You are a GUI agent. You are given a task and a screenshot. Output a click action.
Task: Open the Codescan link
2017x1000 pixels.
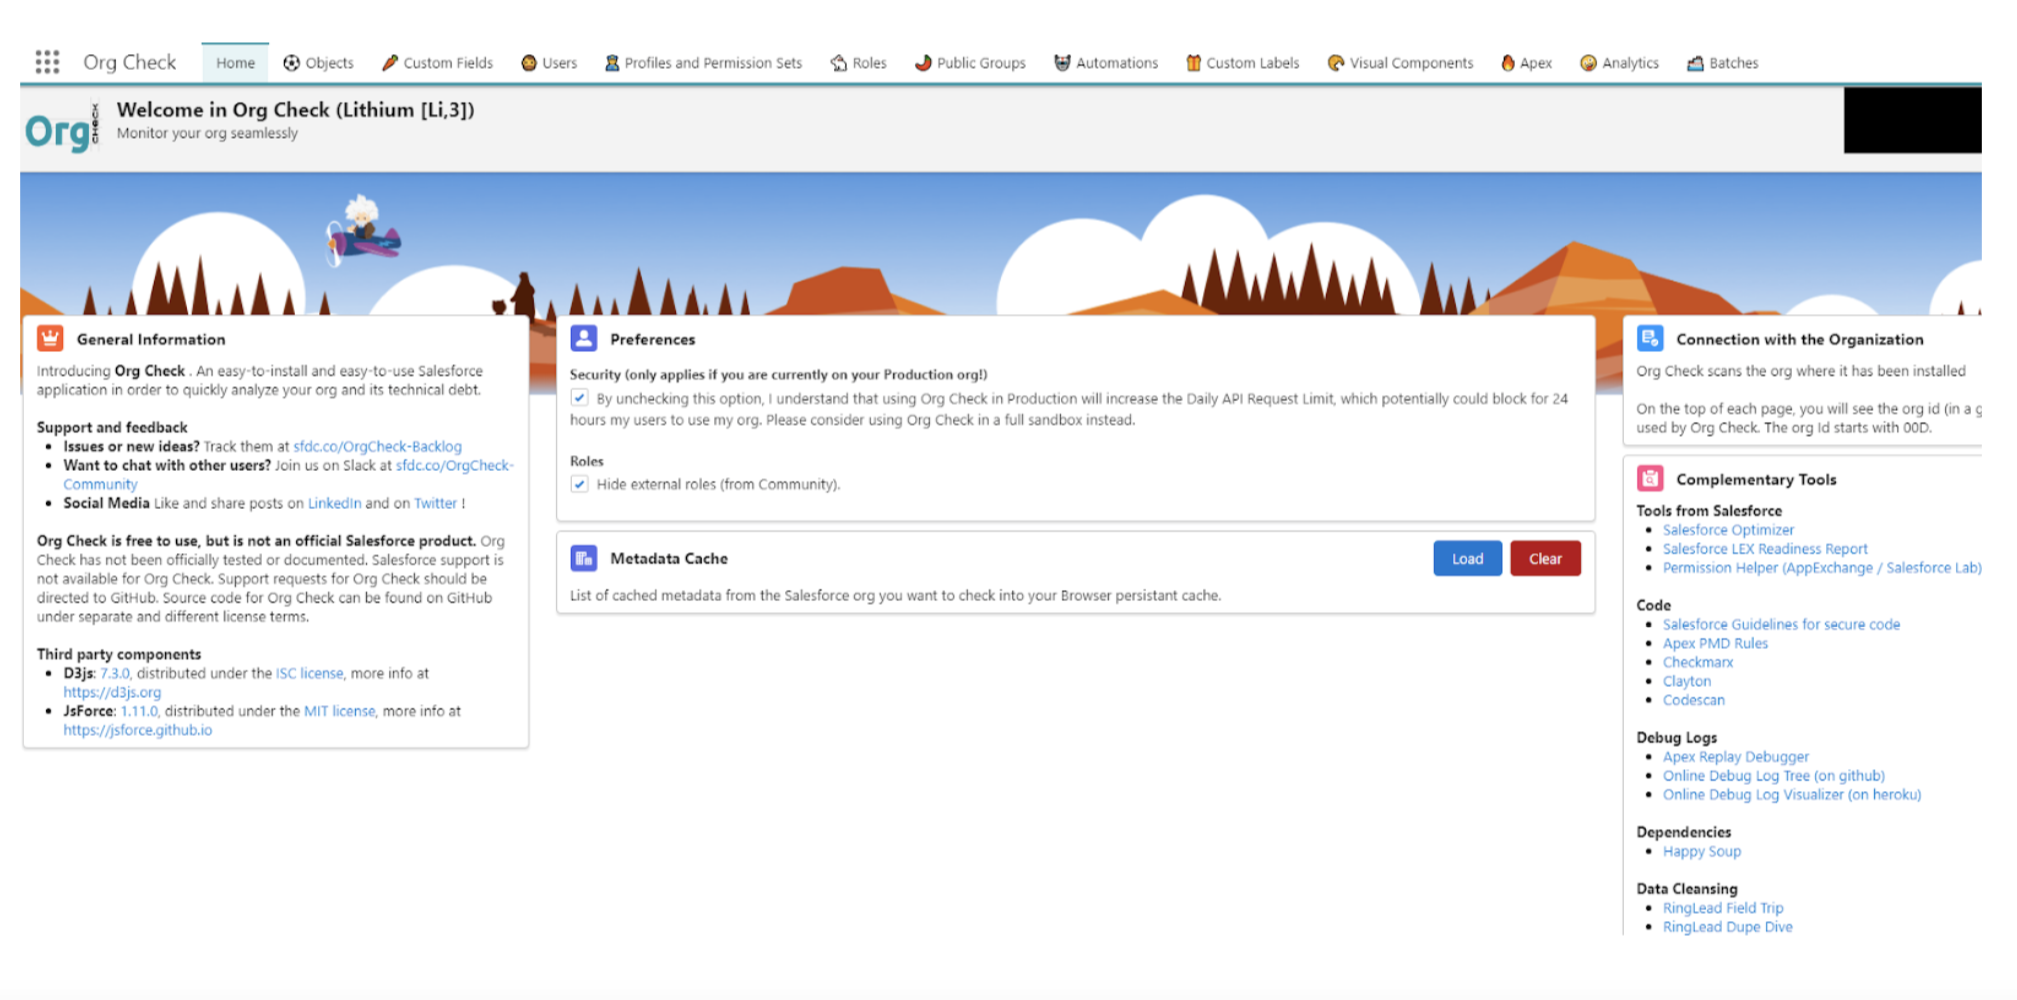(1694, 700)
